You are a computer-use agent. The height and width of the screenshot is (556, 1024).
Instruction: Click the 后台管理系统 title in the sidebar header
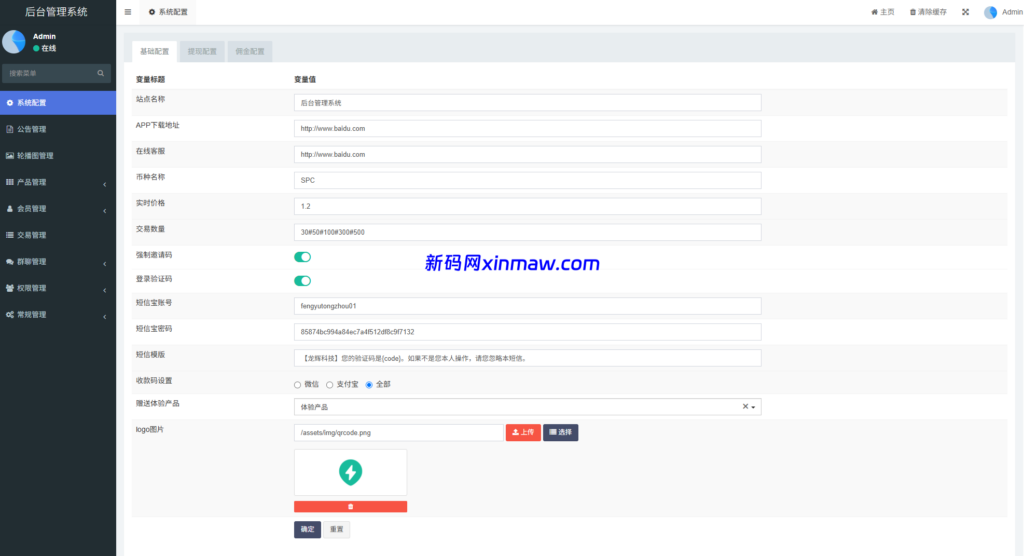[56, 12]
